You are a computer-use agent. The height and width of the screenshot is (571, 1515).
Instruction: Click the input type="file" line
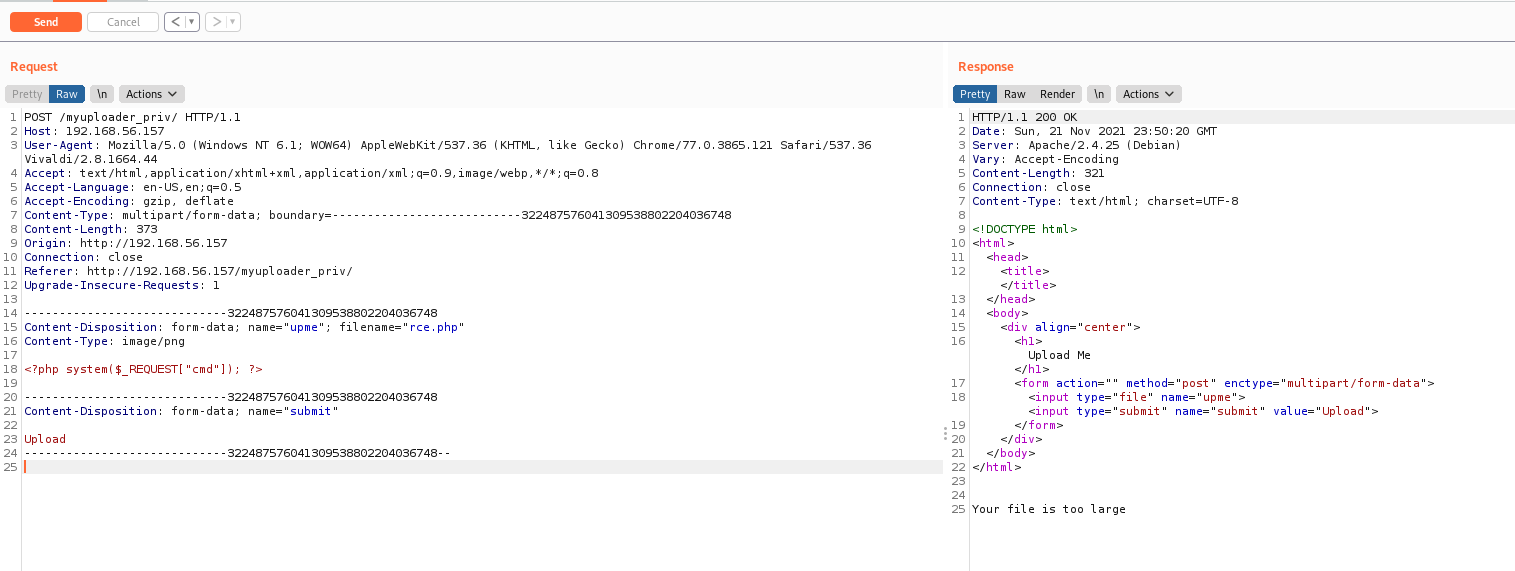1137,397
